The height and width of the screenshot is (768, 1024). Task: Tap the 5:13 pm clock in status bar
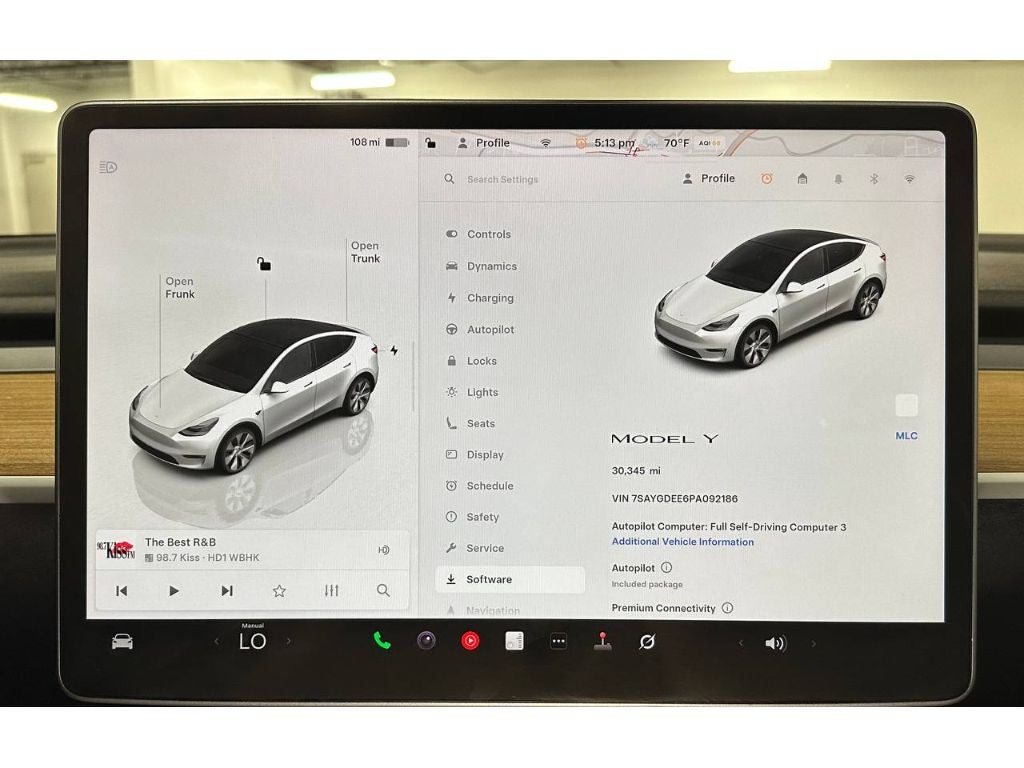point(614,142)
